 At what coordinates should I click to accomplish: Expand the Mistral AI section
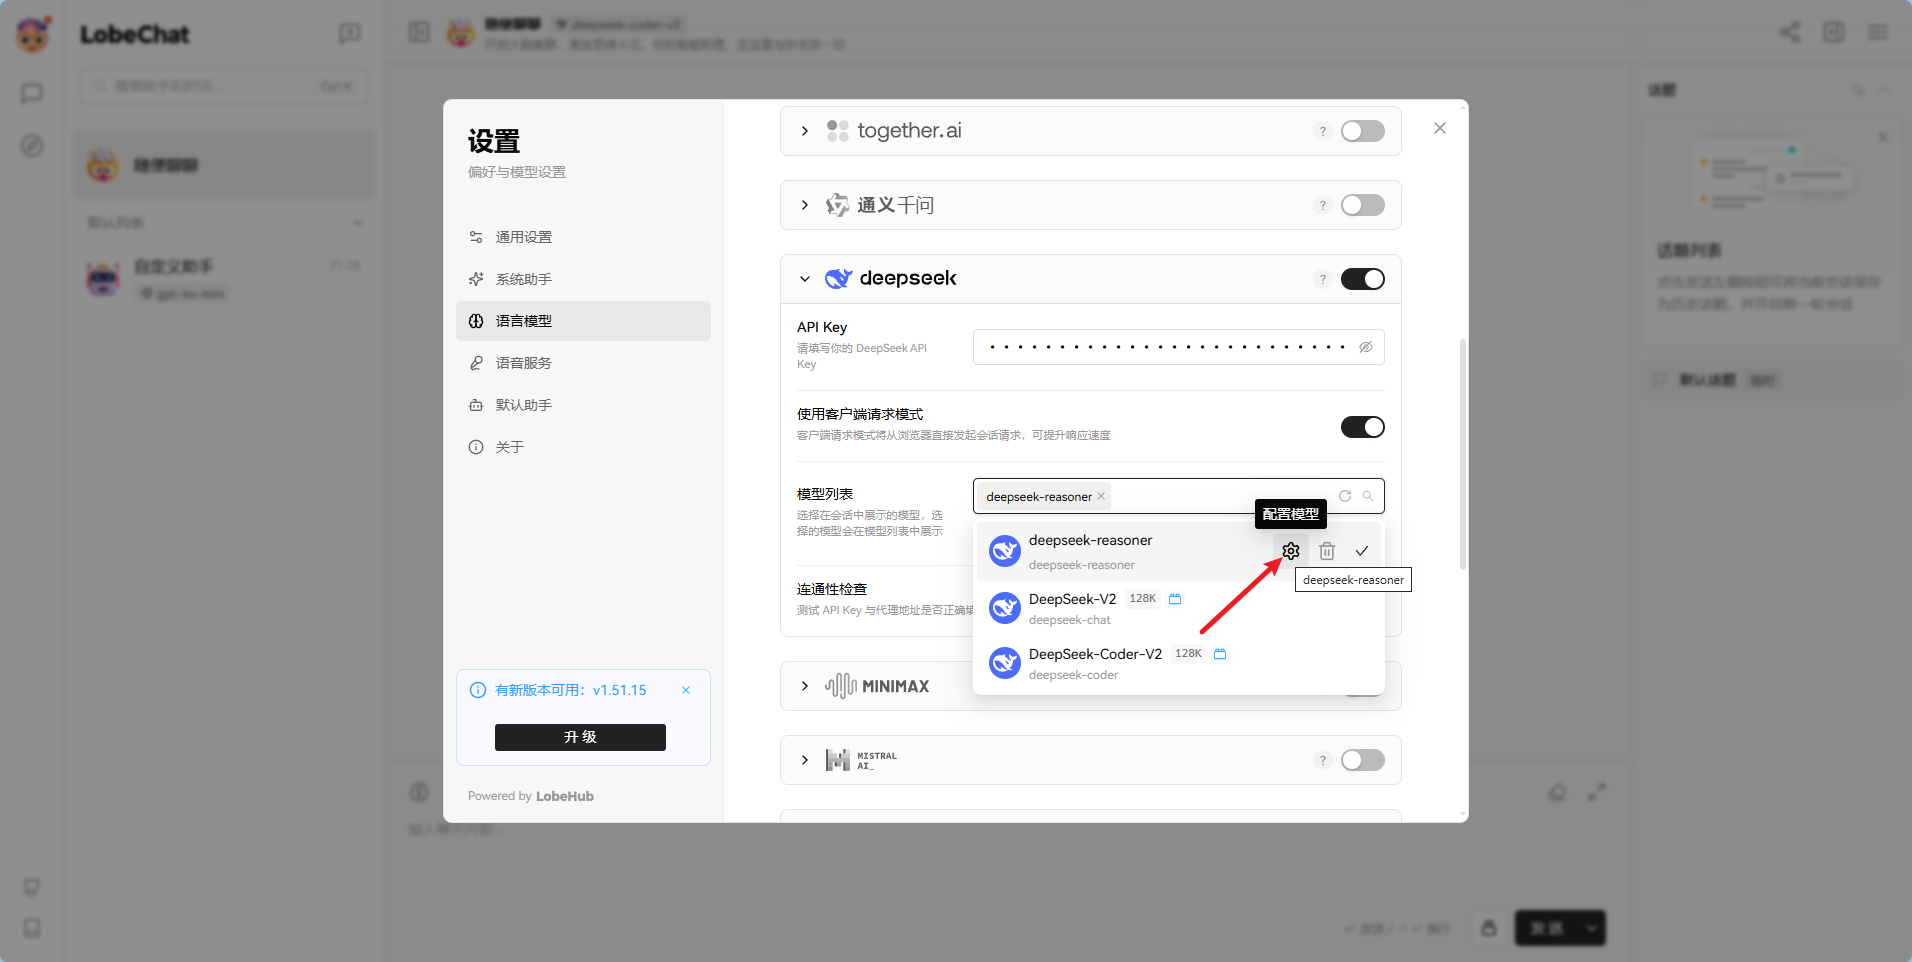[805, 760]
